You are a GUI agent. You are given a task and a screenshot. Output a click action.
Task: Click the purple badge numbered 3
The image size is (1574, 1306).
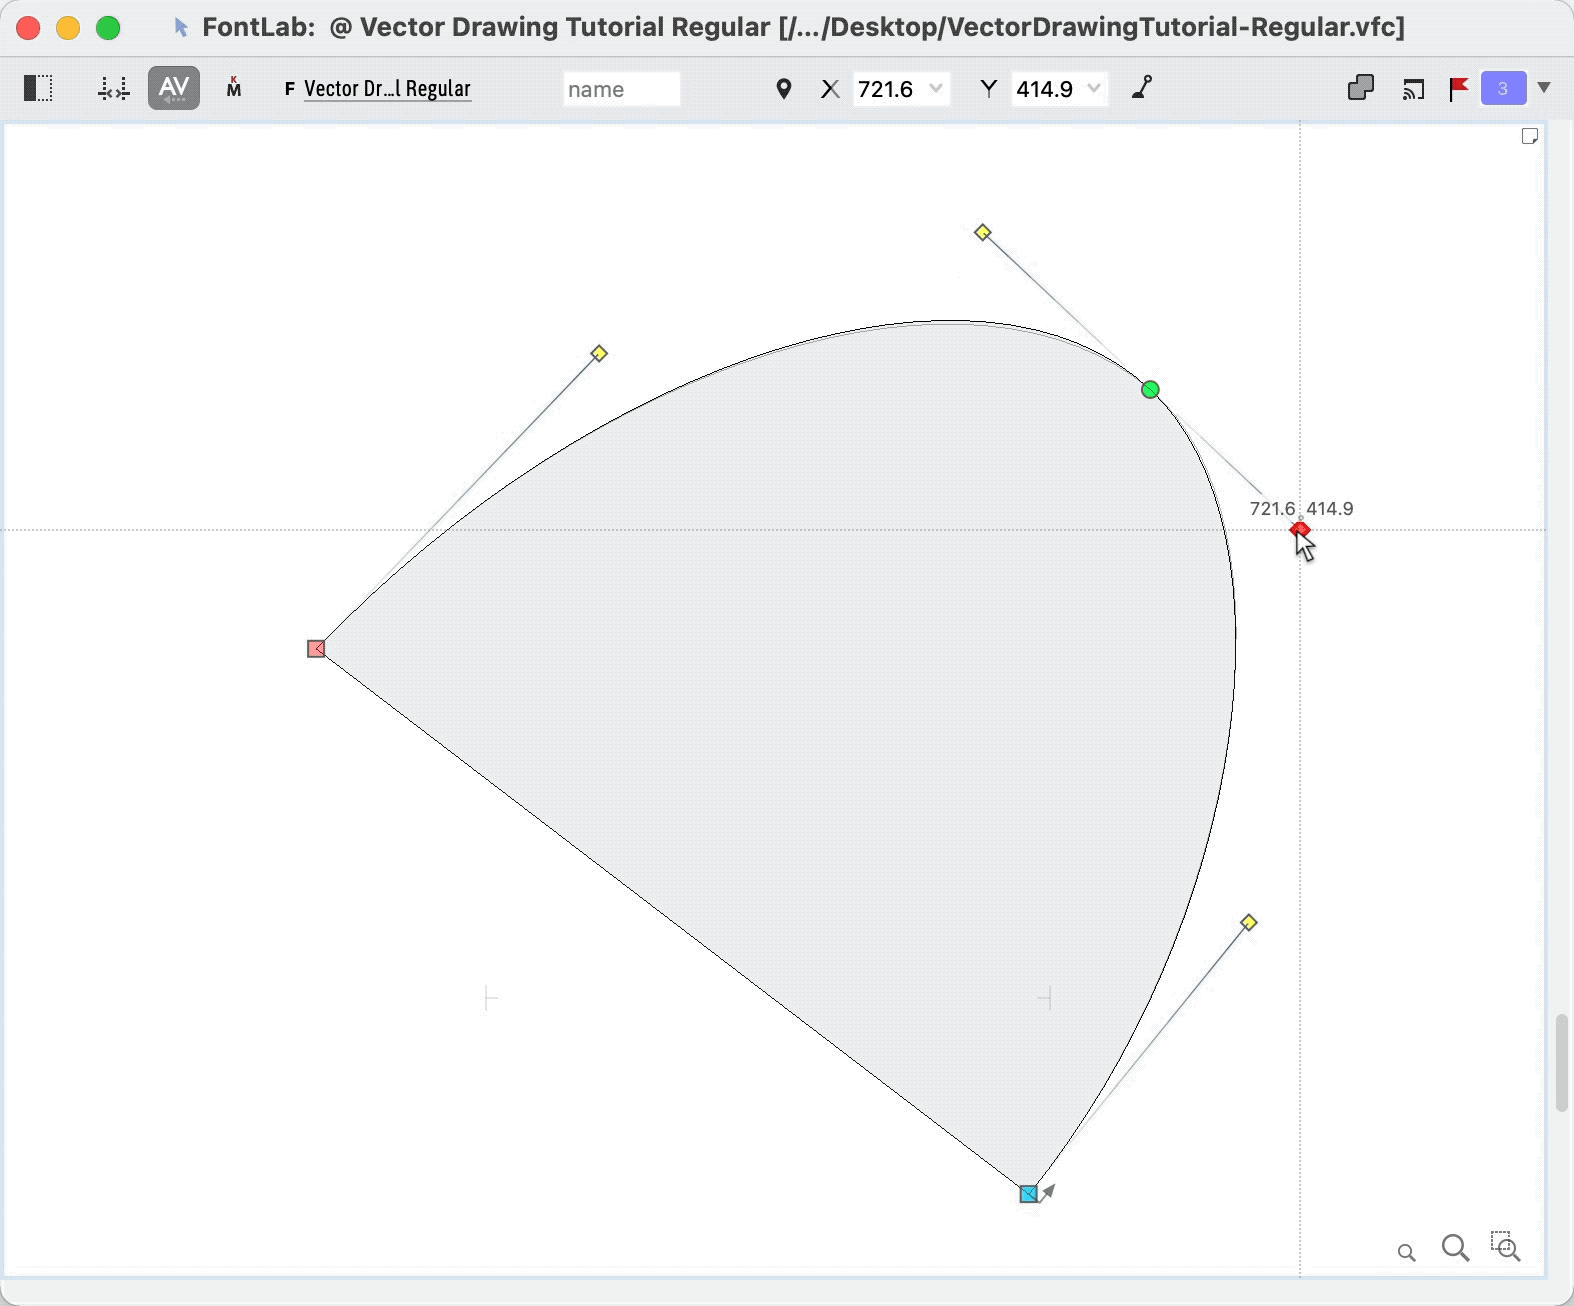pos(1503,88)
